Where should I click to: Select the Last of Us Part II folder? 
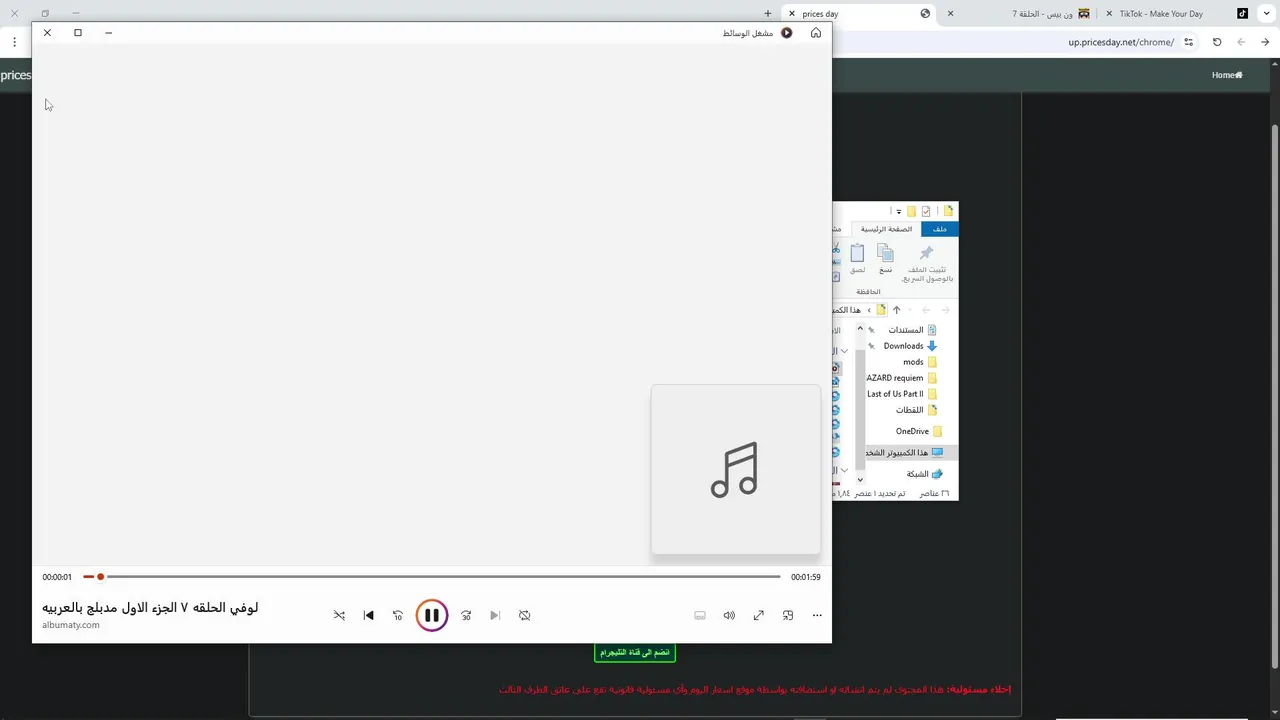903,394
